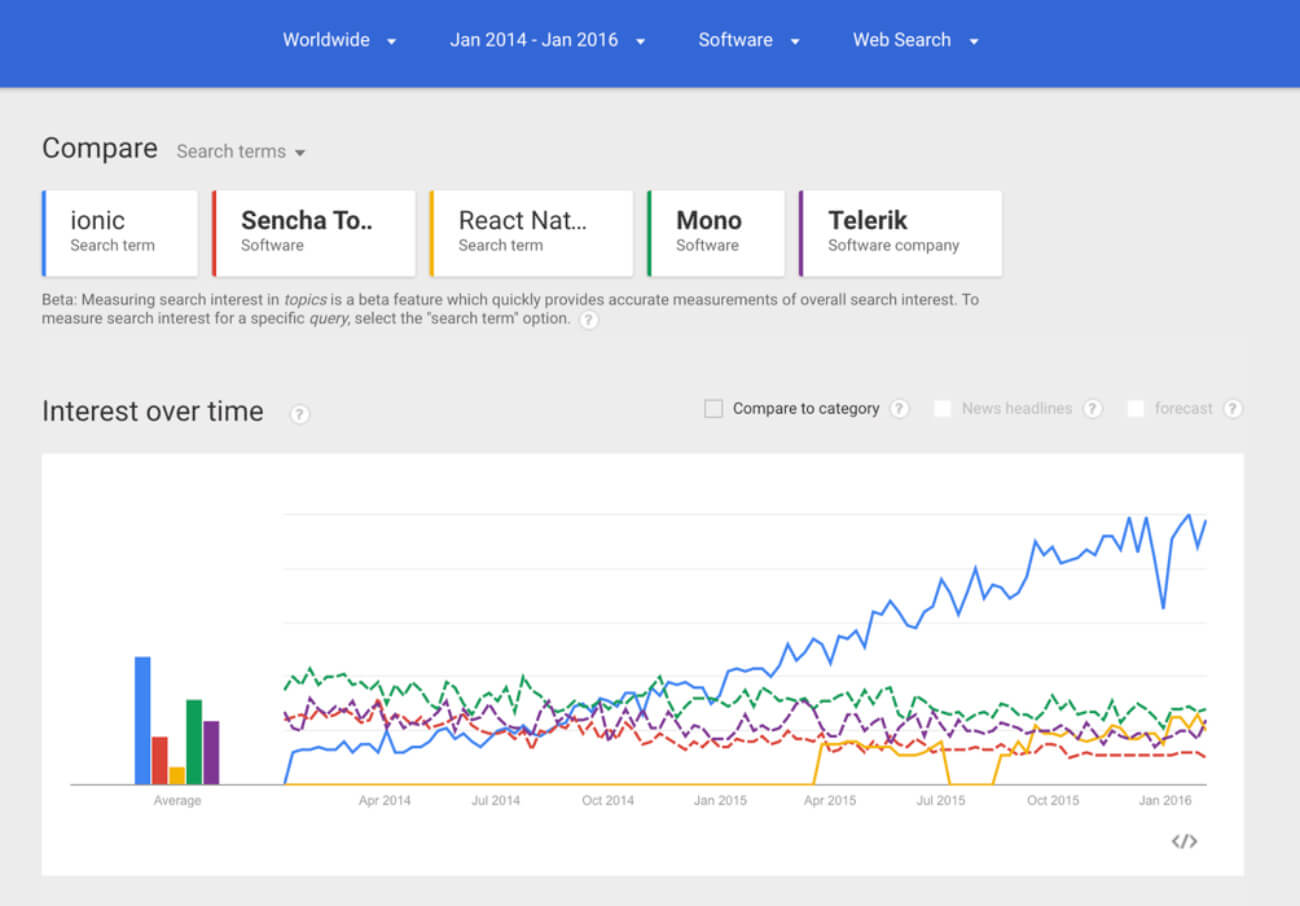The height and width of the screenshot is (906, 1300).
Task: Open the Worldwide region dropdown
Action: point(339,40)
